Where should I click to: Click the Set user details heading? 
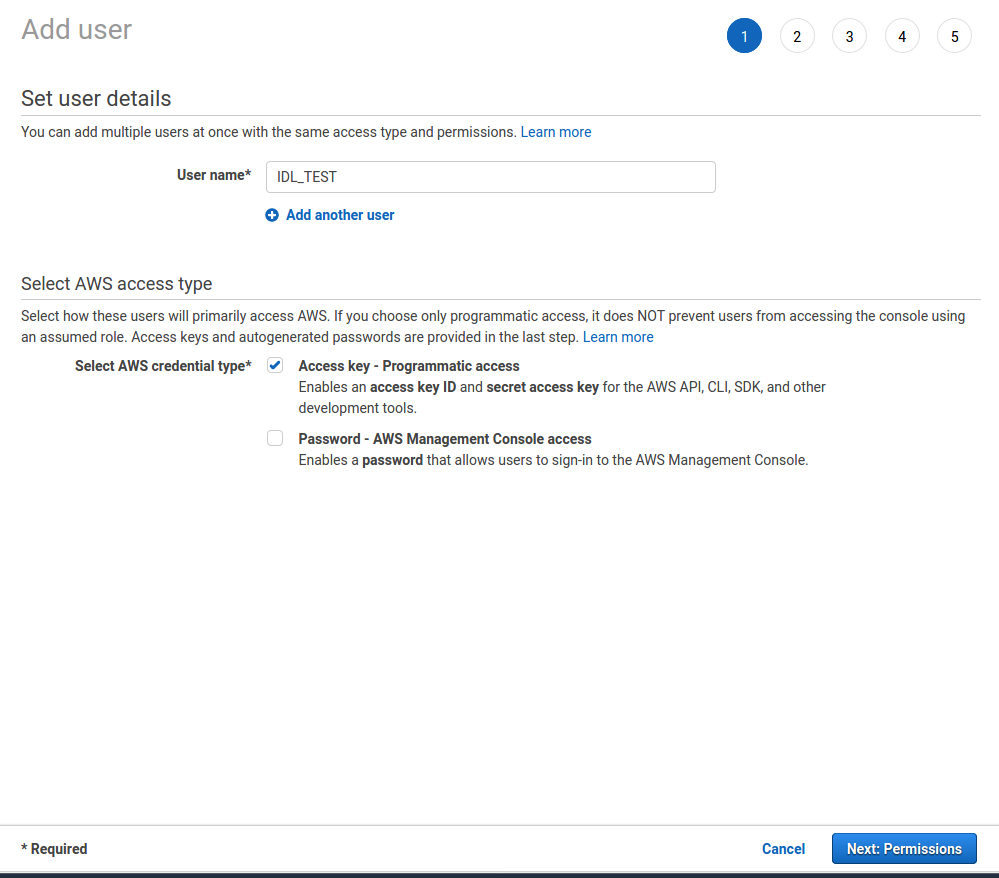96,99
